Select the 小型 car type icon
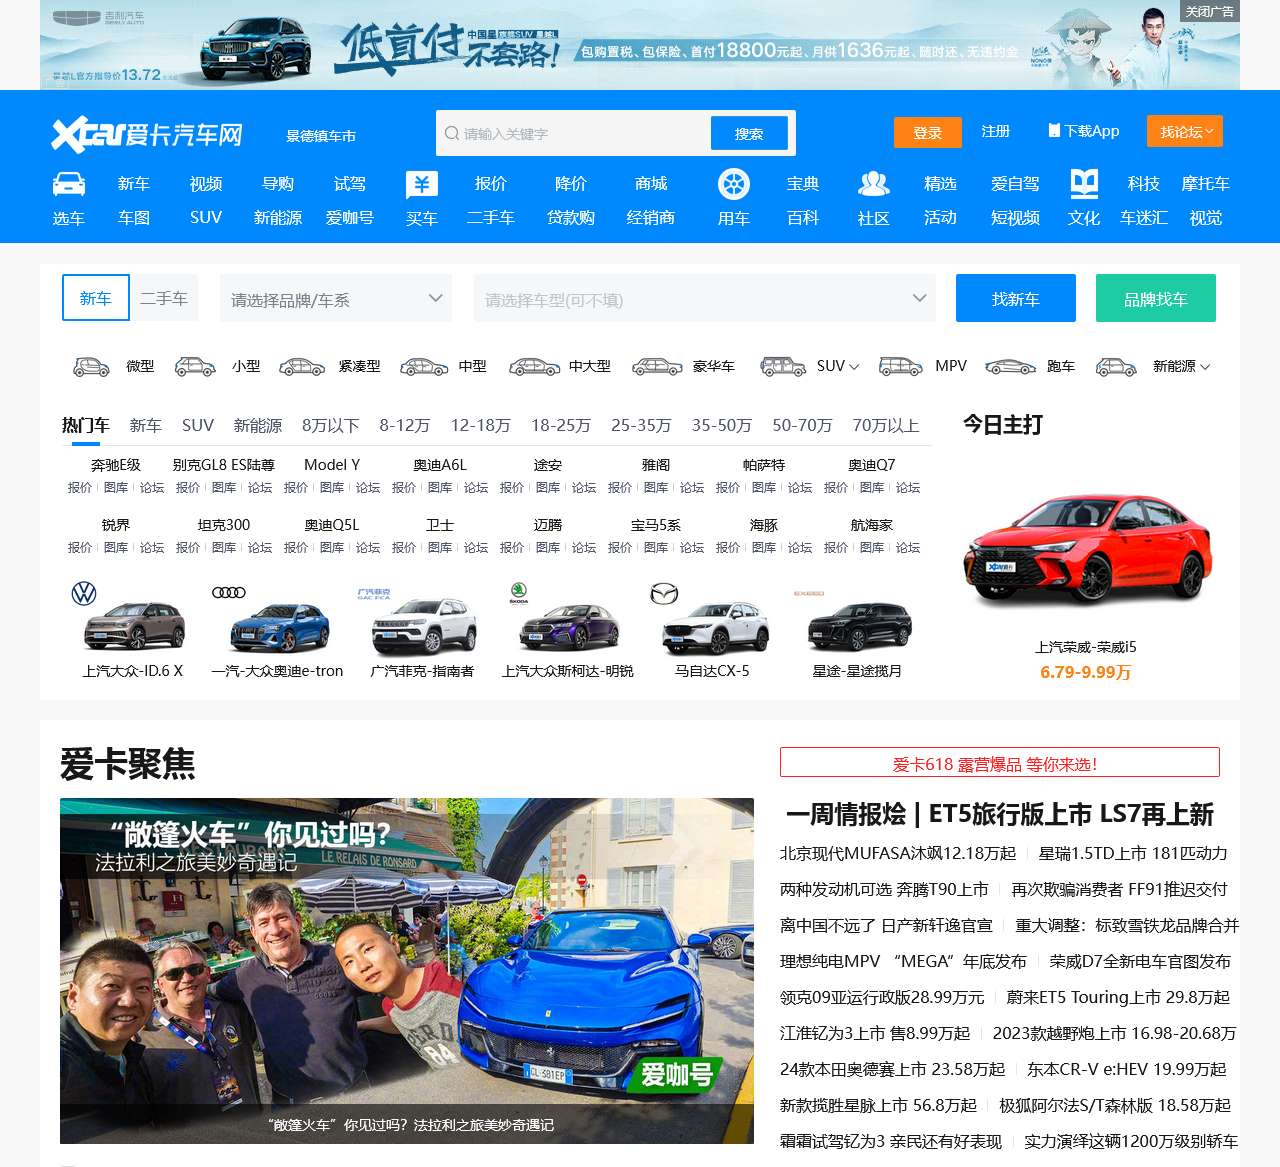Image resolution: width=1280 pixels, height=1167 pixels. (195, 367)
